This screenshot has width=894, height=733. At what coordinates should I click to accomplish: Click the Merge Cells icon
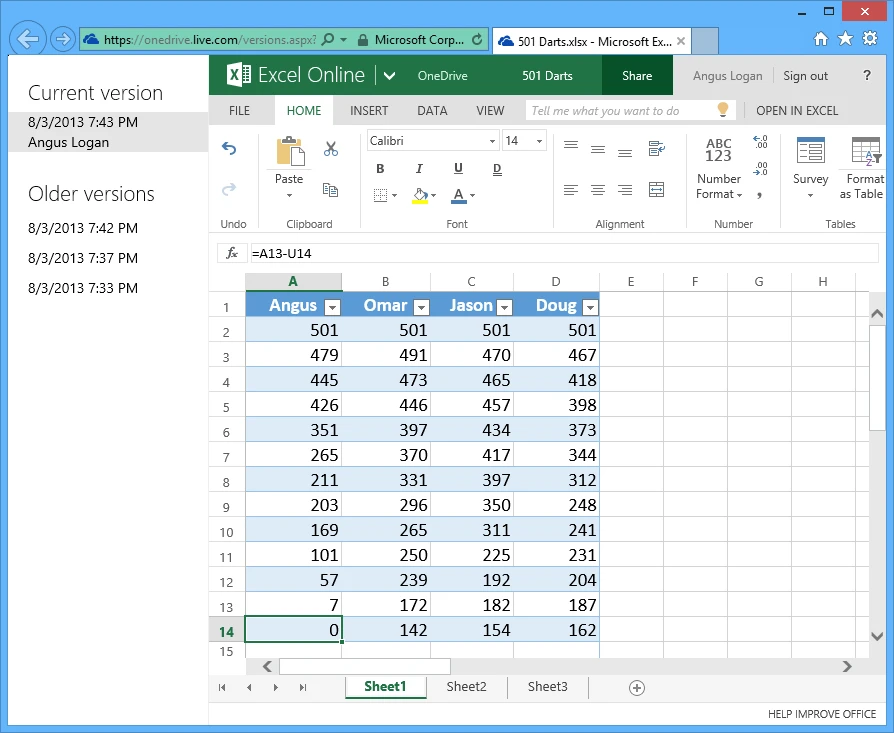[x=656, y=190]
